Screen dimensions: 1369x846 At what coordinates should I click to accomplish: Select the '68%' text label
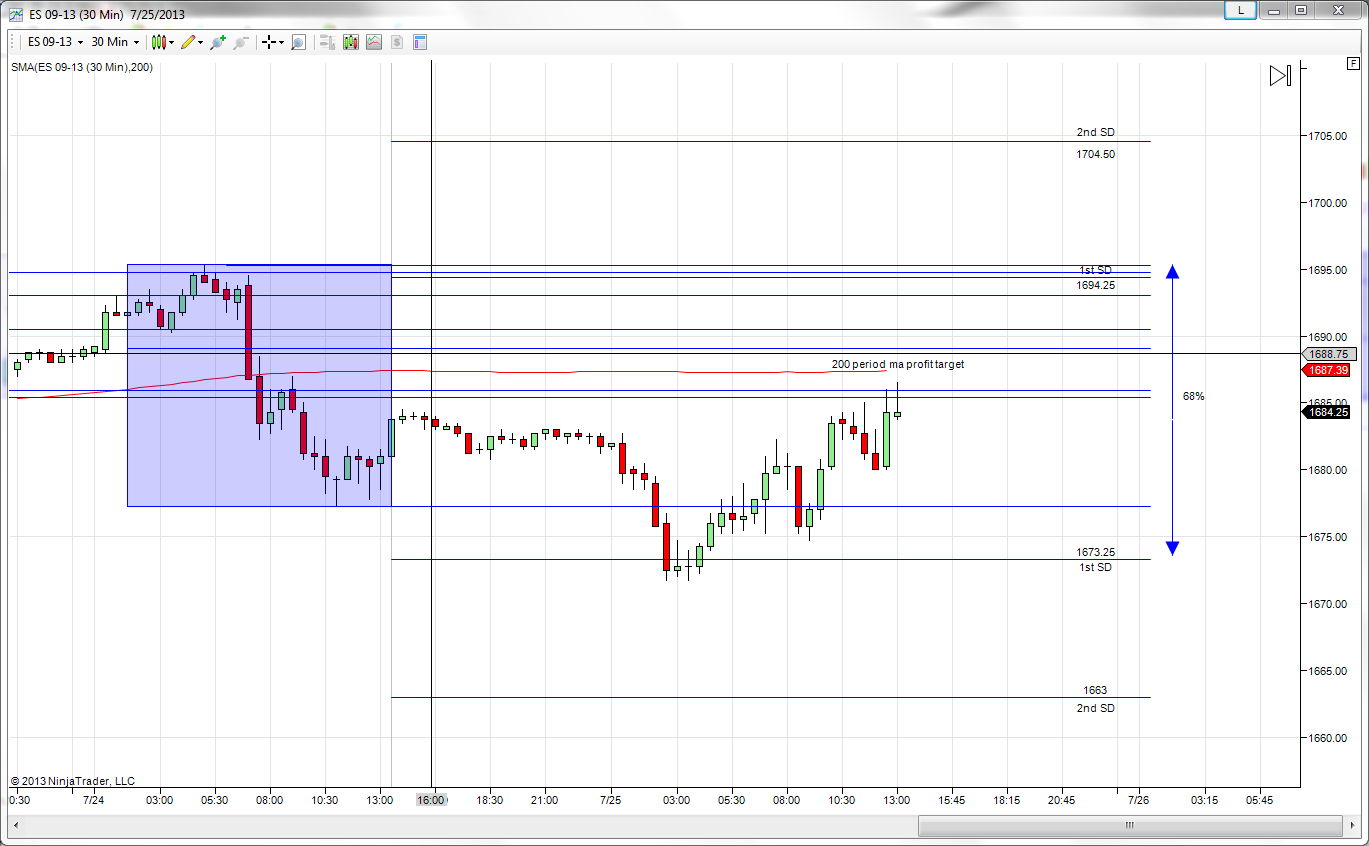click(1193, 396)
